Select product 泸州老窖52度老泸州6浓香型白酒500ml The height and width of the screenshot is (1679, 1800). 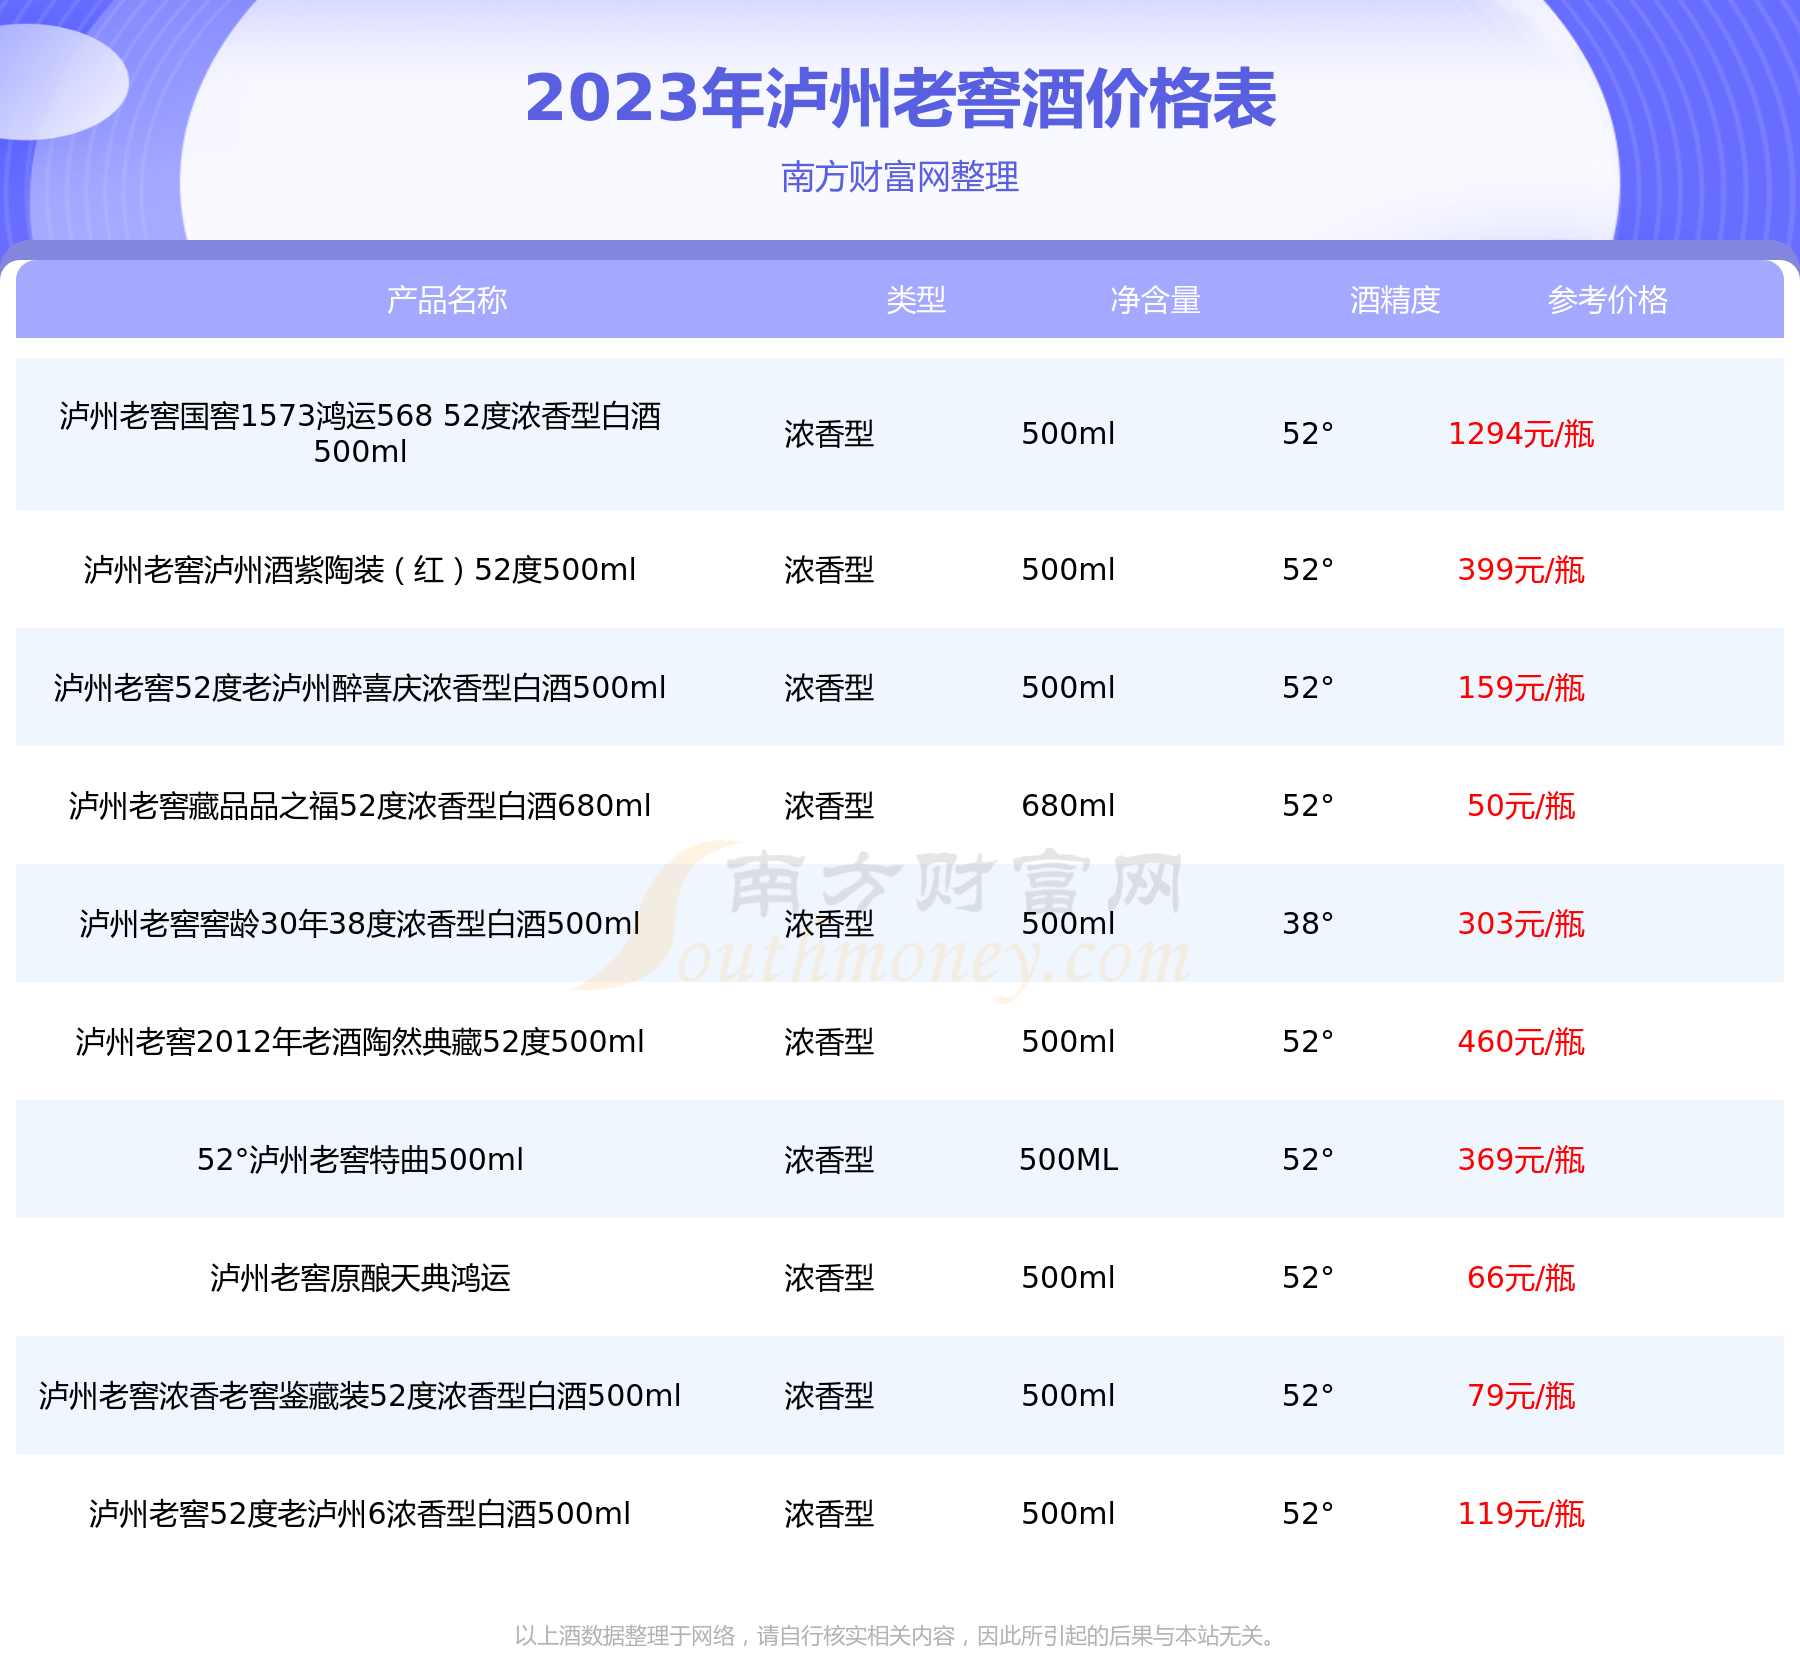(360, 1514)
